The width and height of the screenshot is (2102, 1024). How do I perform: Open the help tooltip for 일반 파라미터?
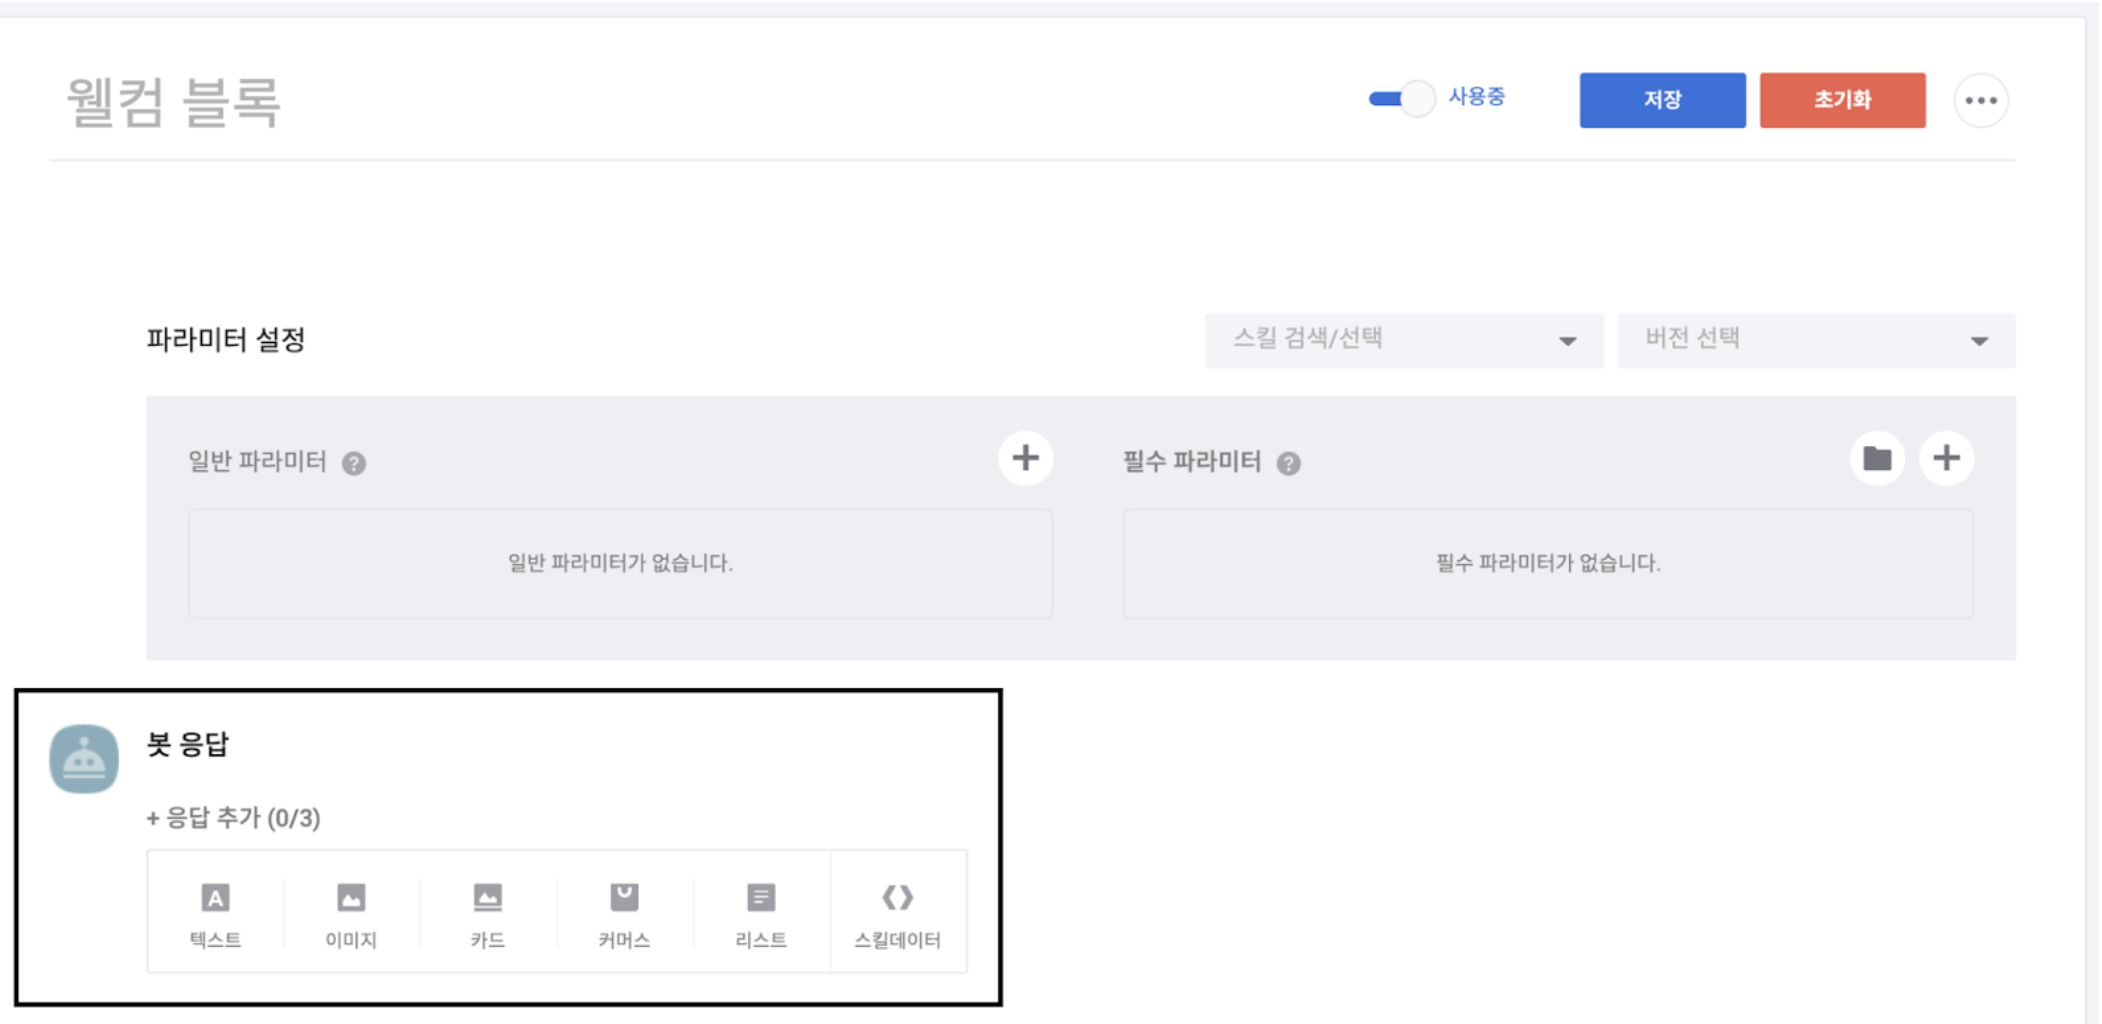point(354,463)
